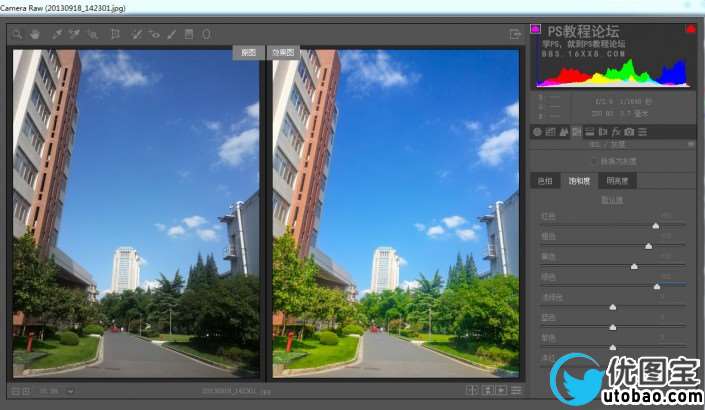
Task: Open the Basic panel icon
Action: [x=537, y=131]
